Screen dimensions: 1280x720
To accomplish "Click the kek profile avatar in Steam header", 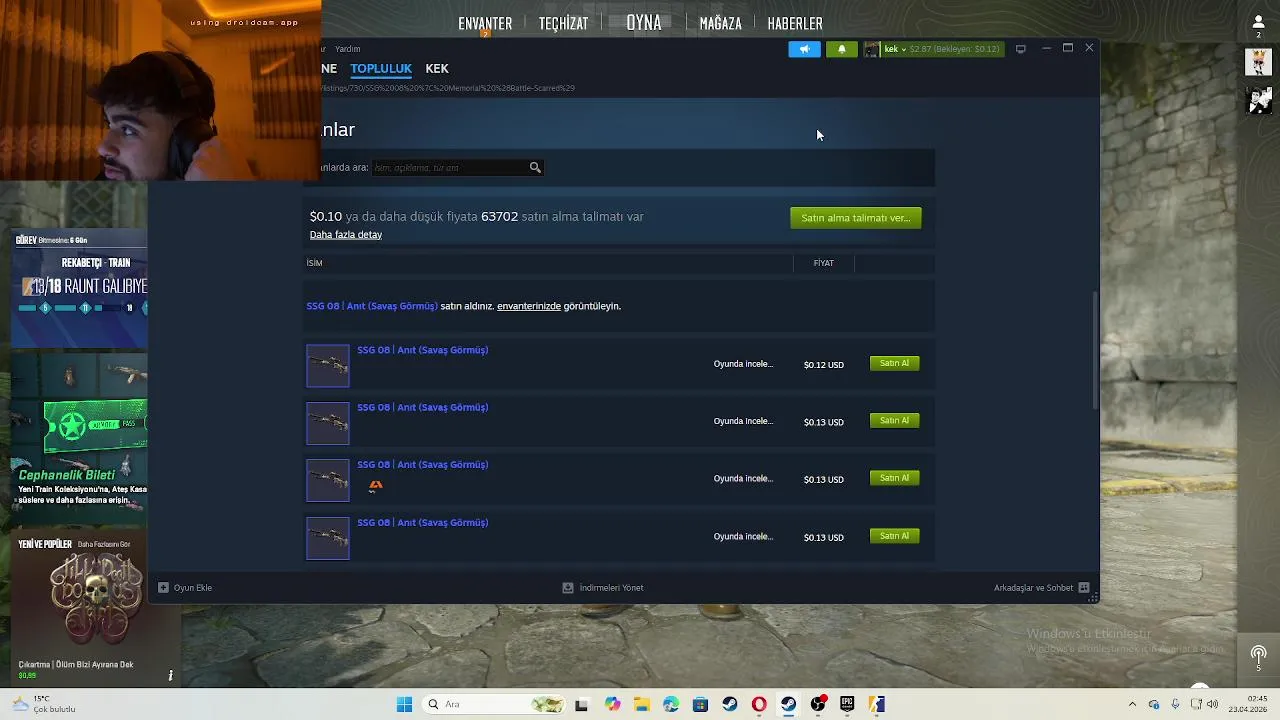I will pyautogui.click(x=872, y=49).
